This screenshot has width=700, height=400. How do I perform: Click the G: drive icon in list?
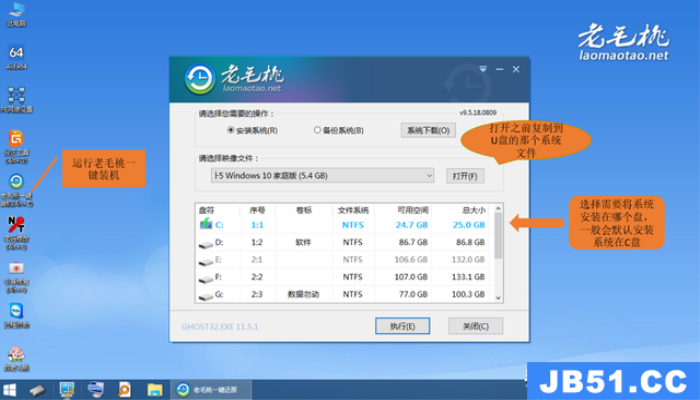click(206, 296)
